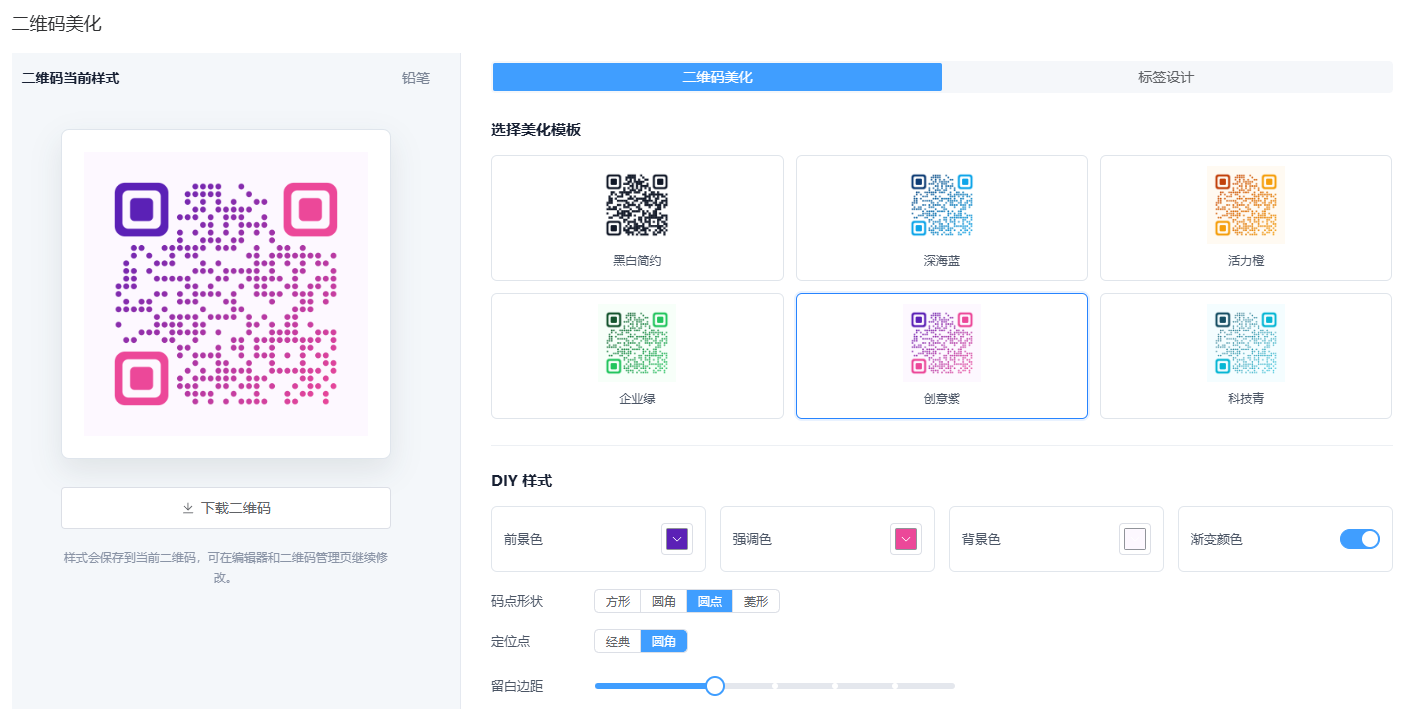
Task: Switch to the 标签设计 tab
Action: 1166,77
